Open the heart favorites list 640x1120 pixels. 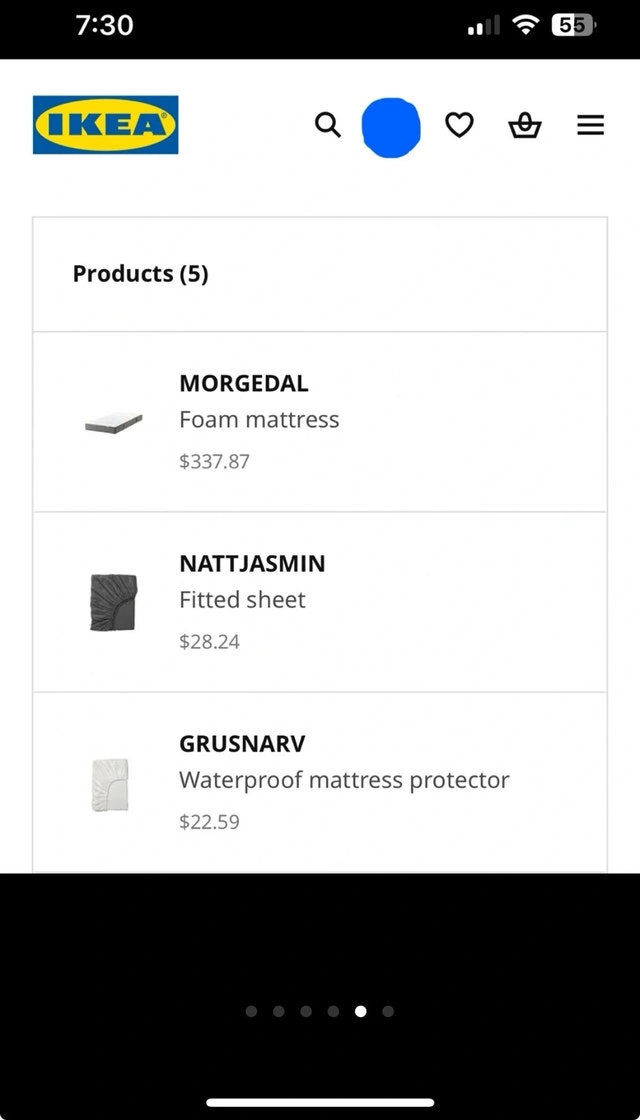459,125
